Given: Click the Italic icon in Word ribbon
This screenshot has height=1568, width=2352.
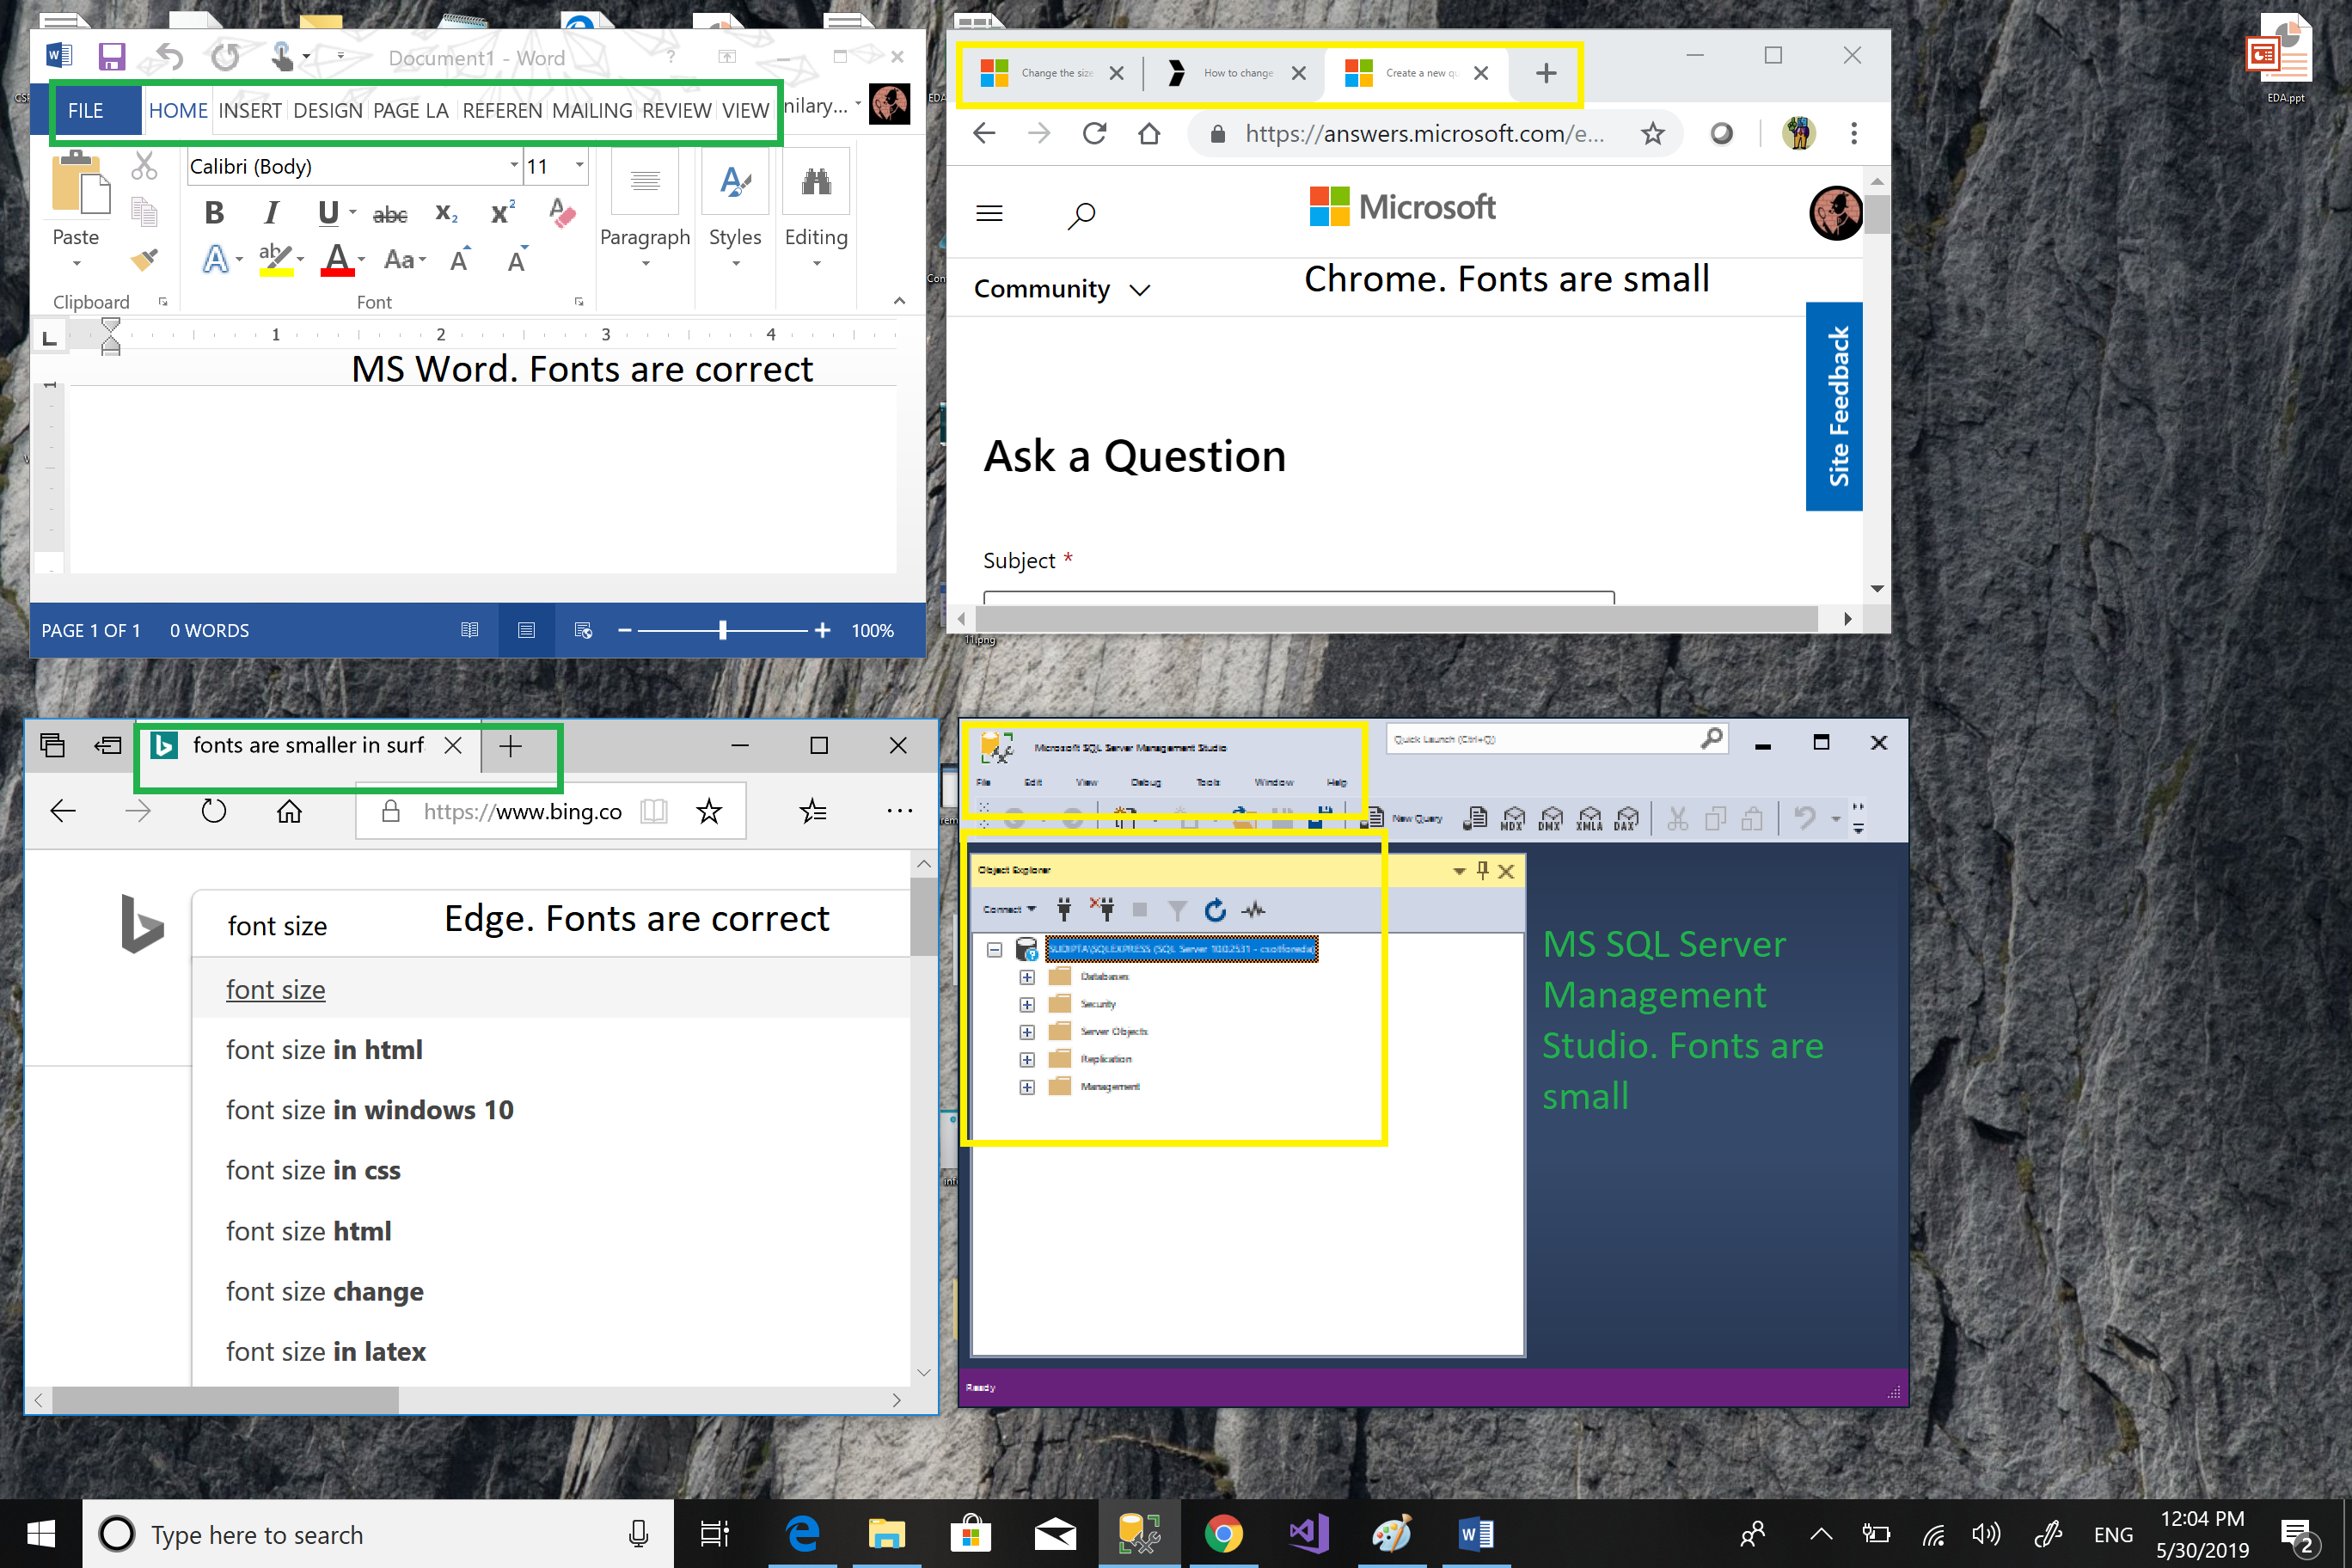Looking at the screenshot, I should click(x=271, y=213).
